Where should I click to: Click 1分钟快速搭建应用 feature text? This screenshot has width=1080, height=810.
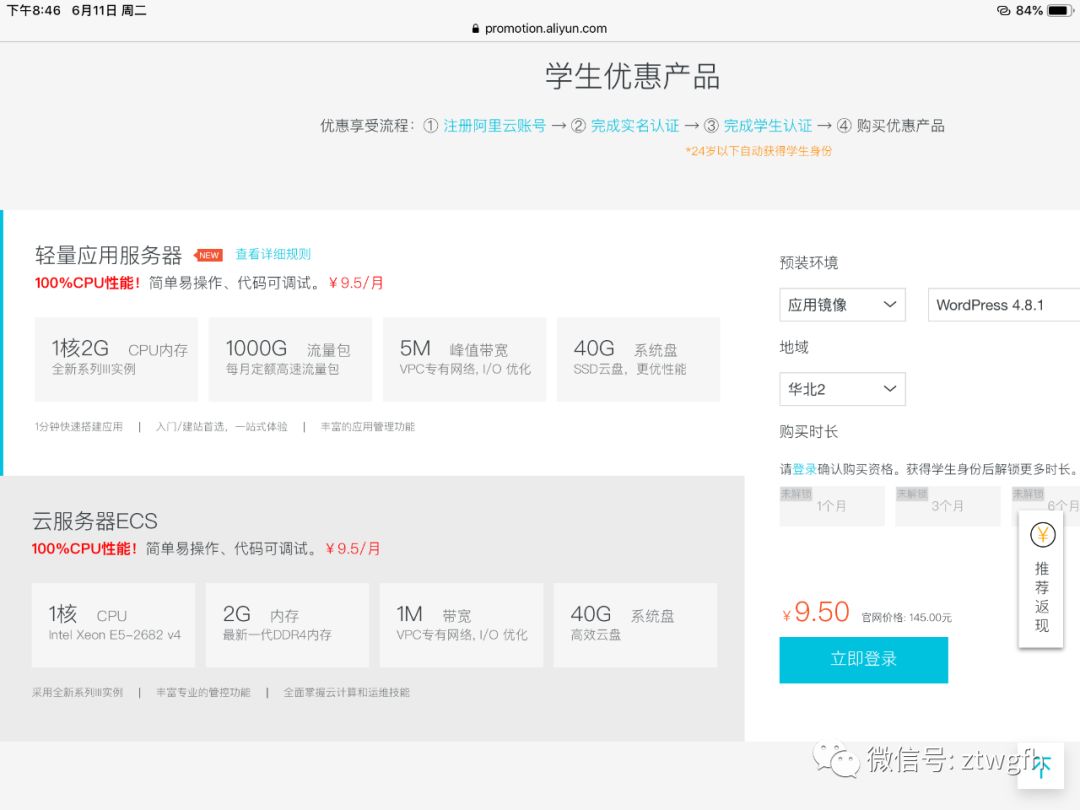click(x=79, y=427)
